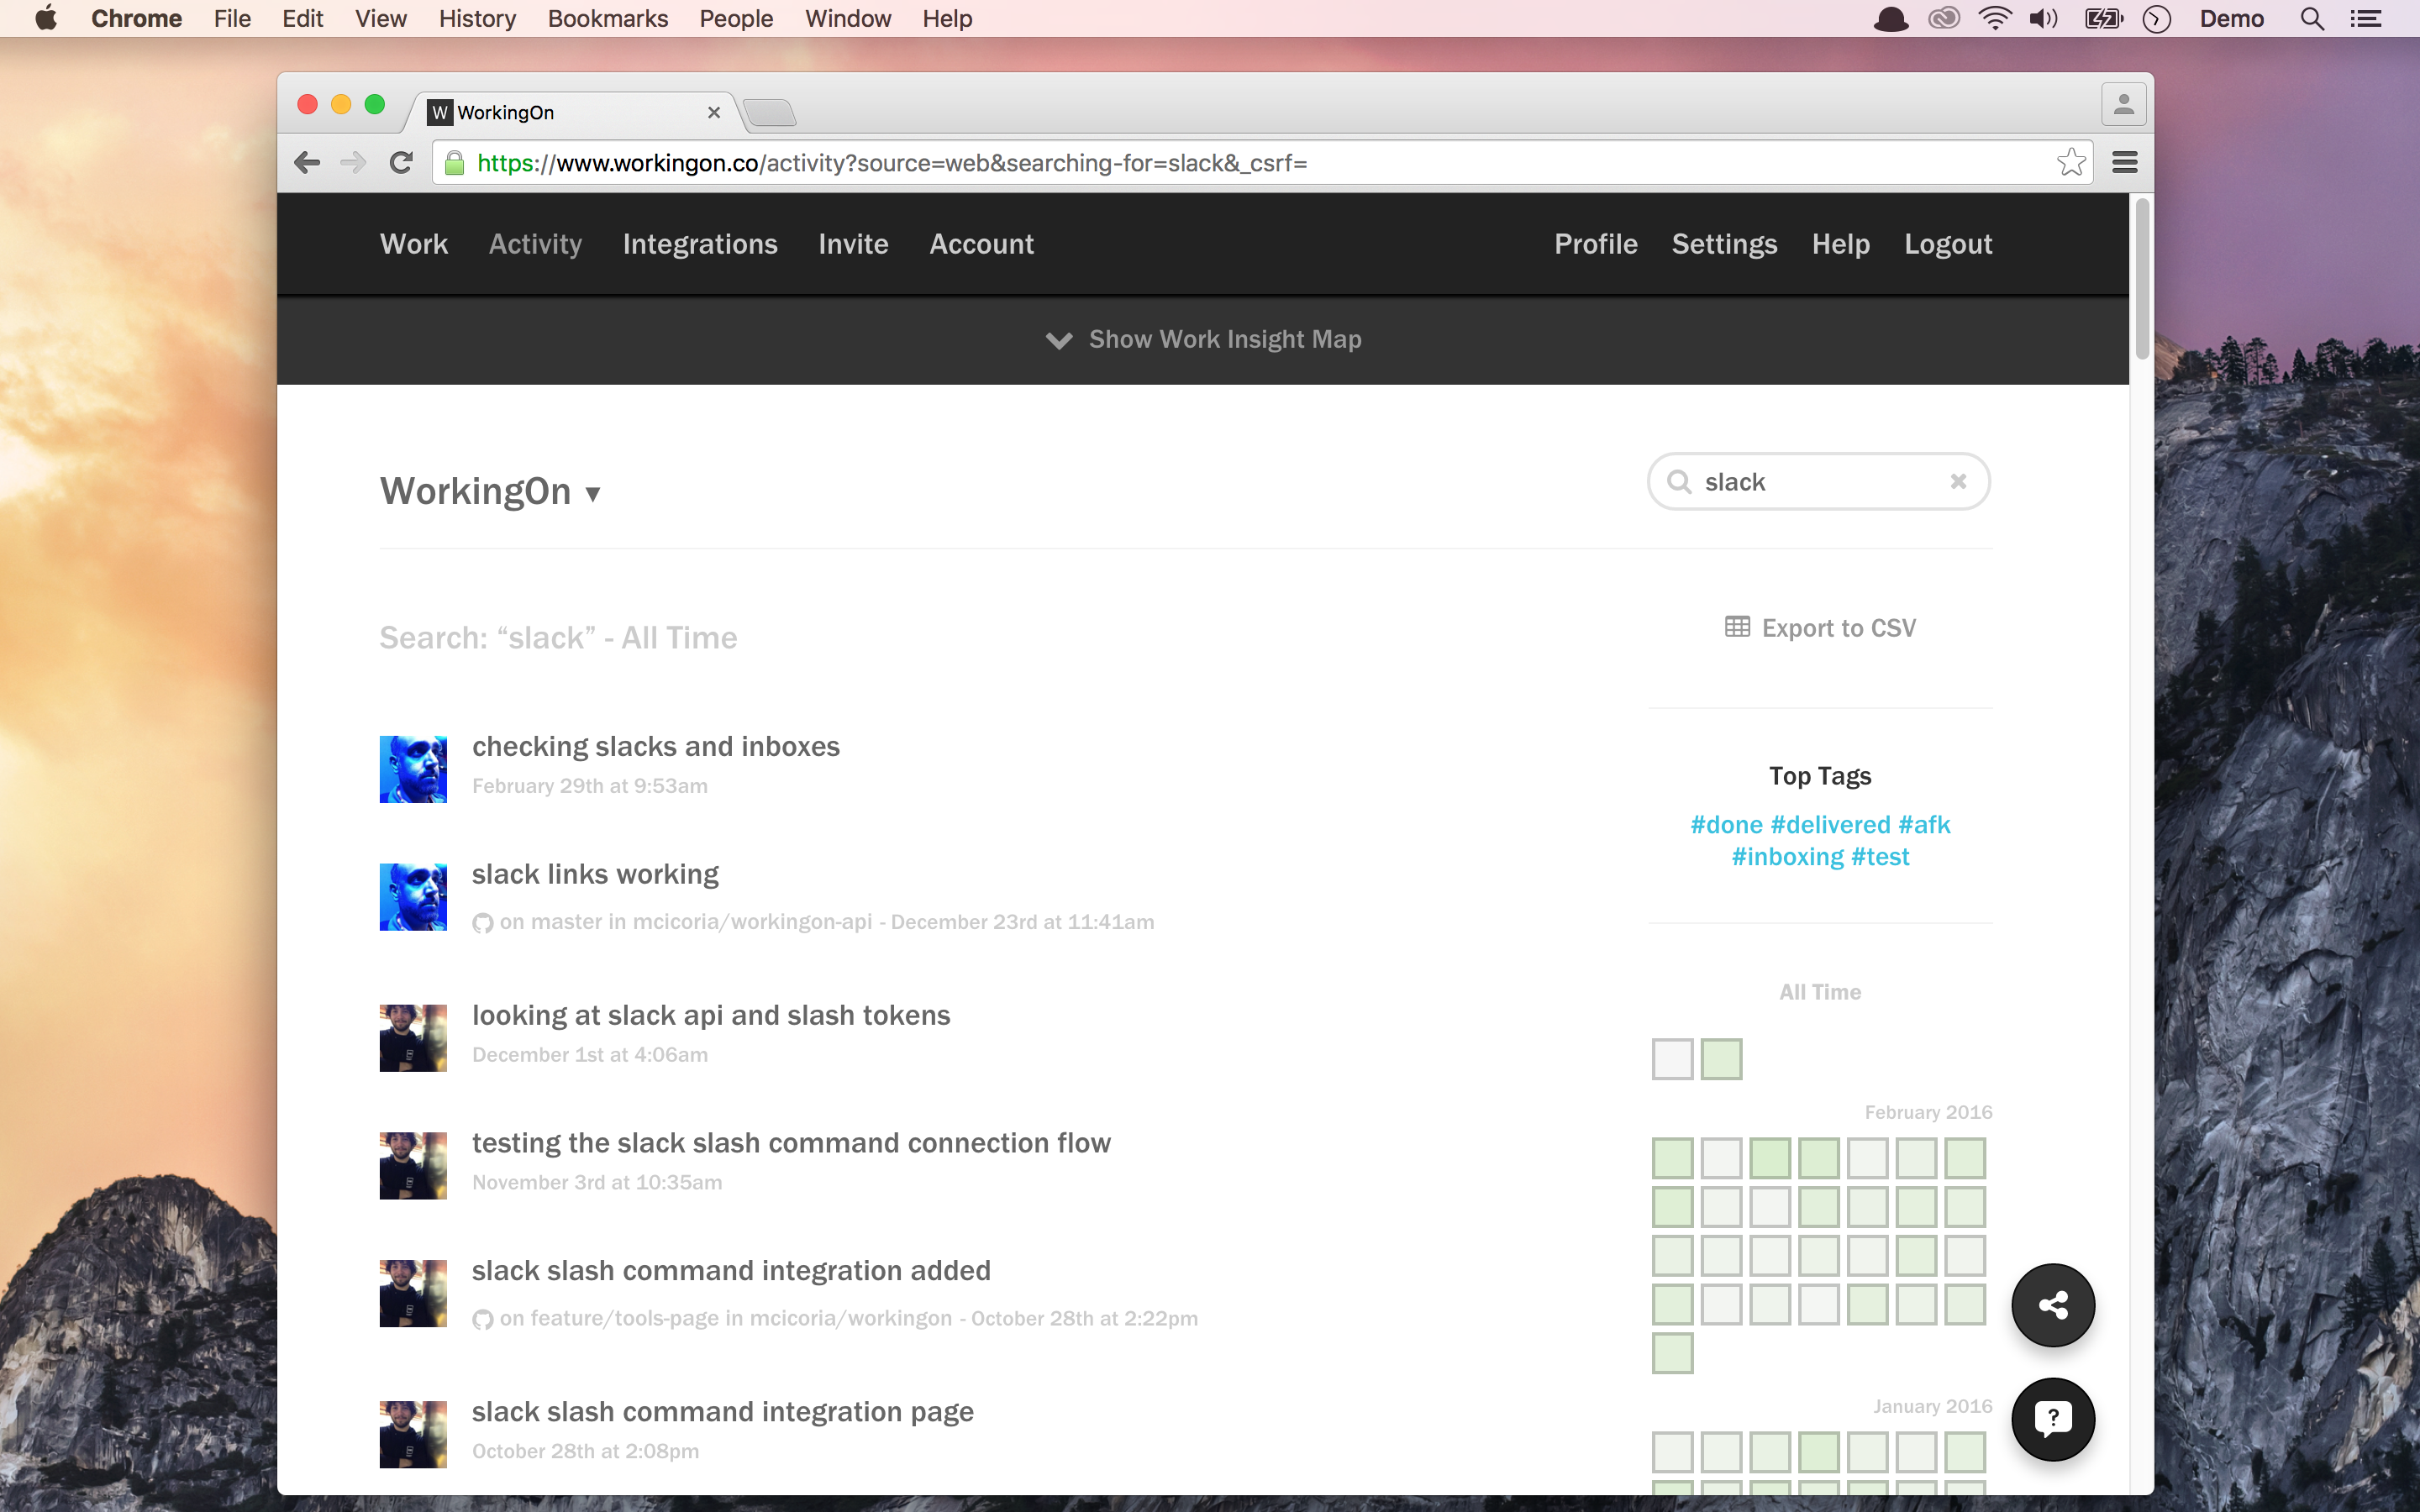
Task: Click the Wi-Fi status icon
Action: pos(1995,18)
